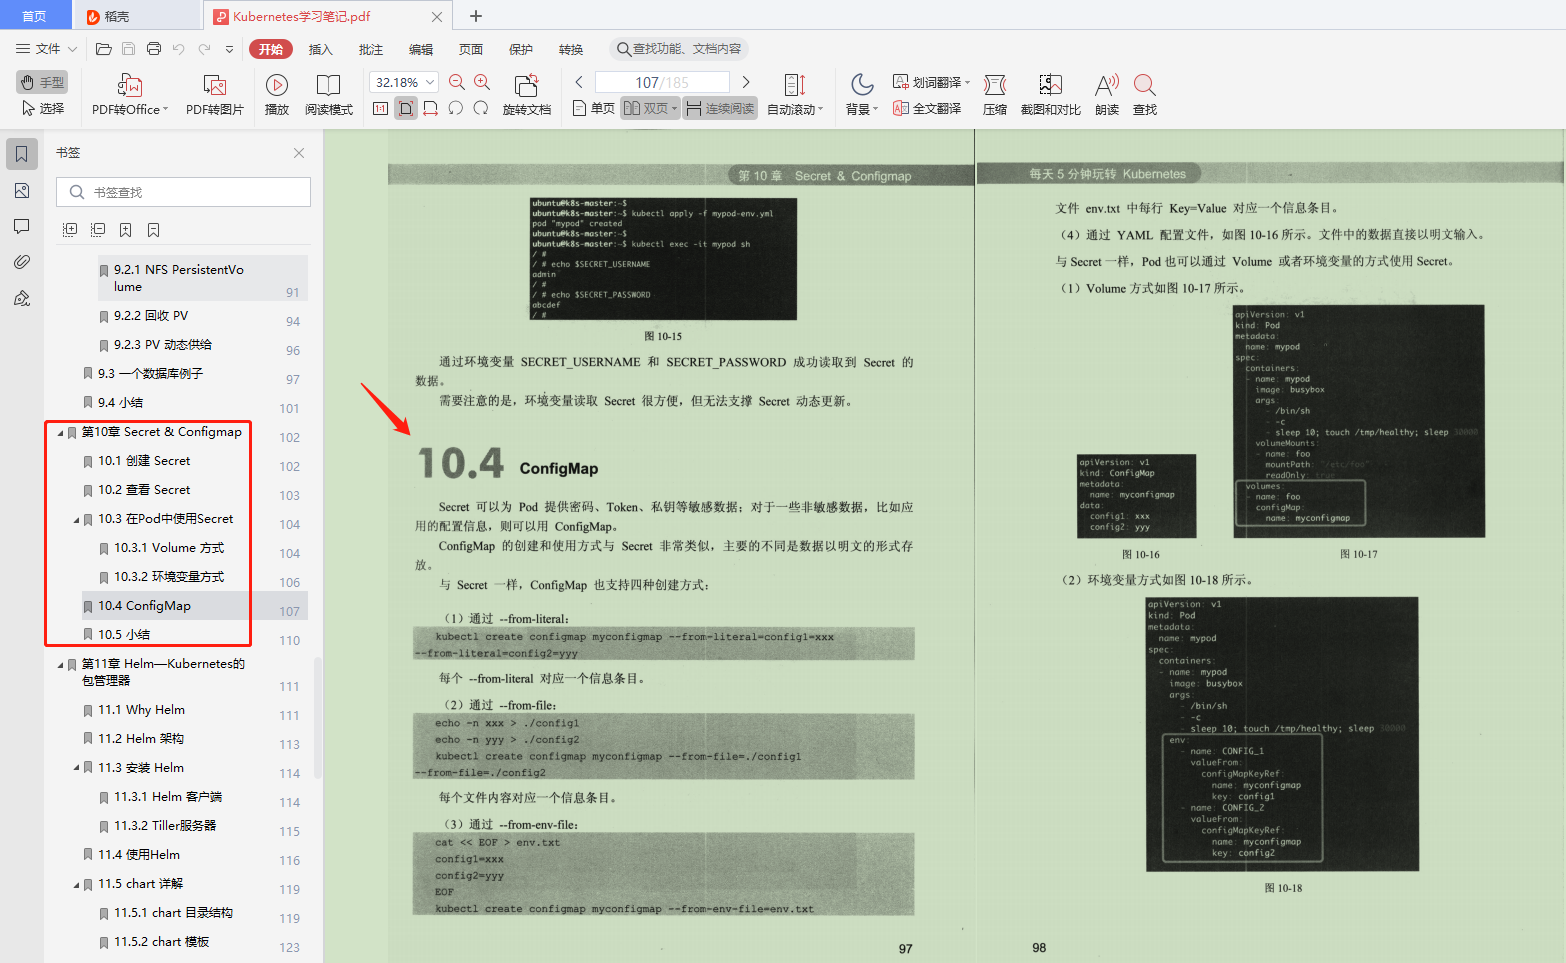
Task: Open comments panel in sidebar
Action: click(22, 226)
